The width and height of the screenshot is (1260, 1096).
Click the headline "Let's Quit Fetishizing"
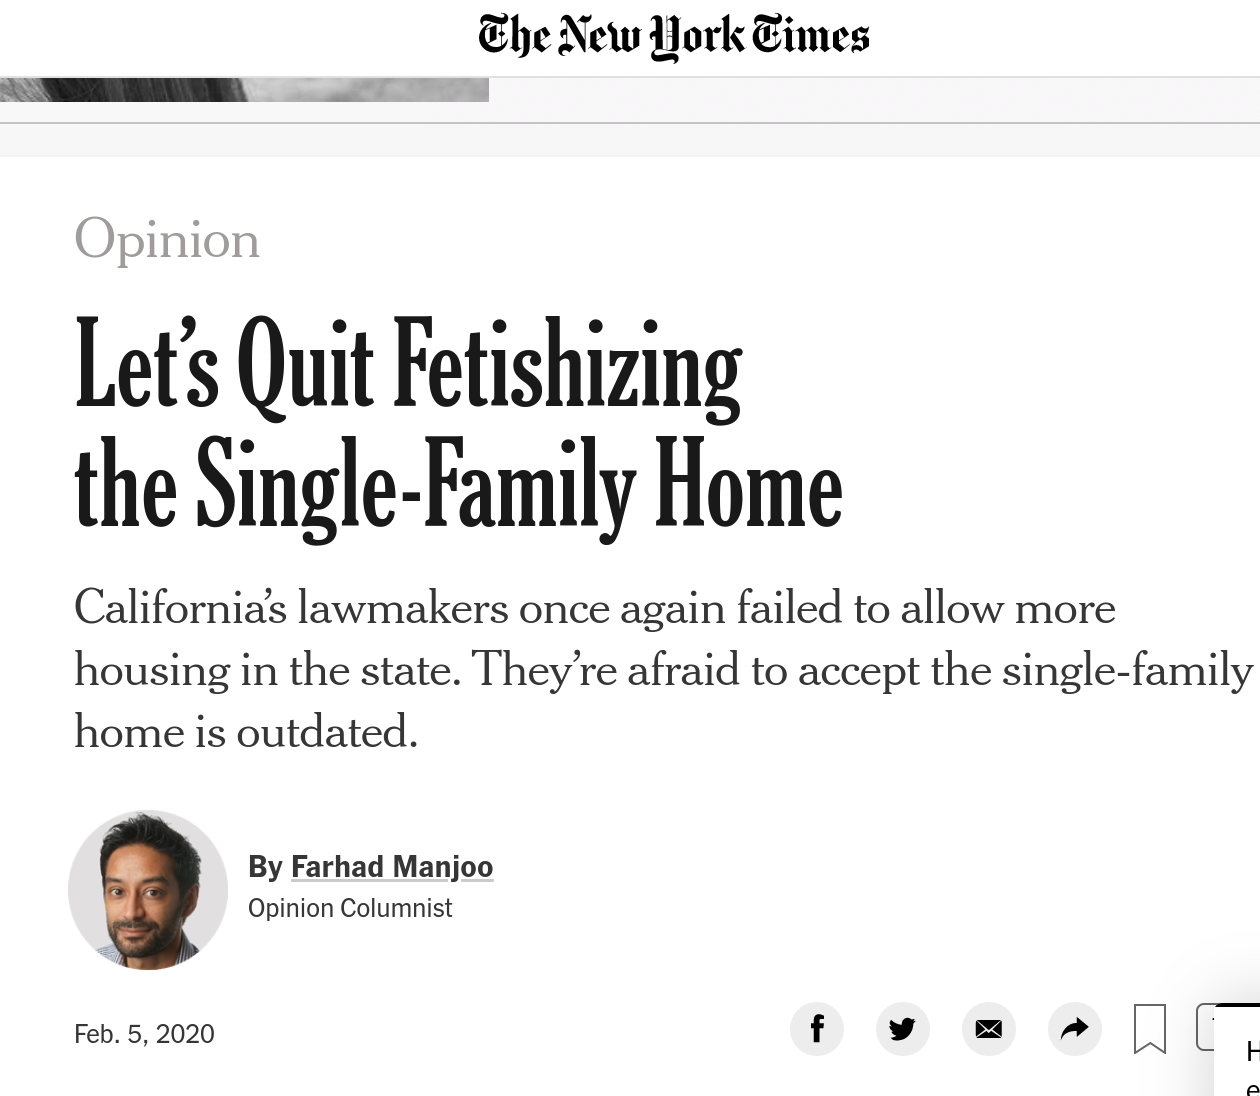click(408, 366)
